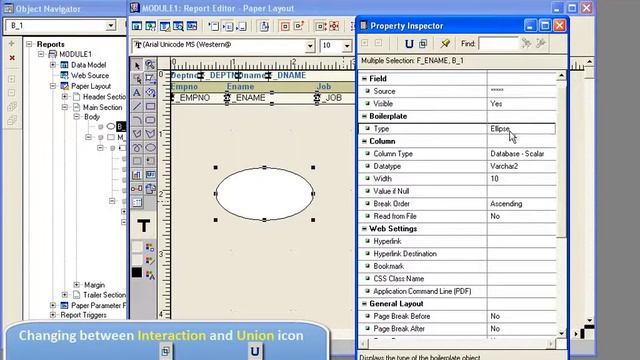This screenshot has height=360, width=640.
Task: Expand Report Triggers tree node
Action: tap(53, 315)
